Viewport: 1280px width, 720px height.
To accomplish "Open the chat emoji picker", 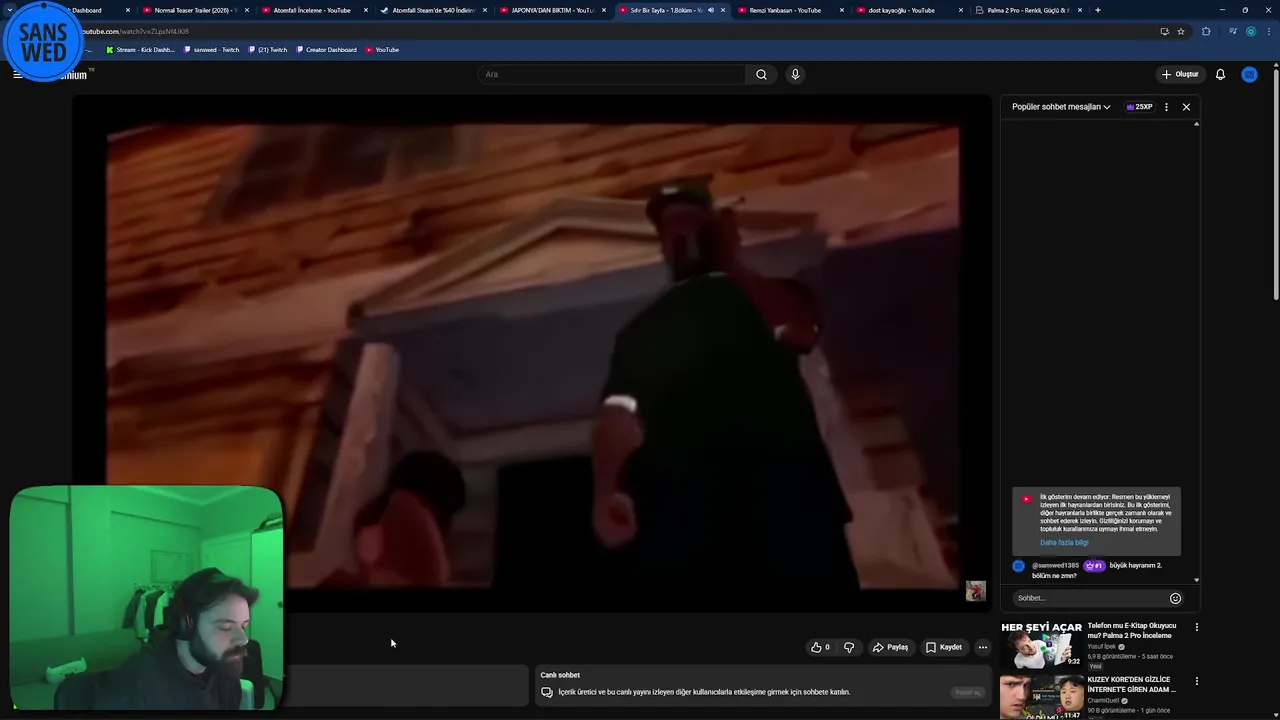I will point(1176,598).
